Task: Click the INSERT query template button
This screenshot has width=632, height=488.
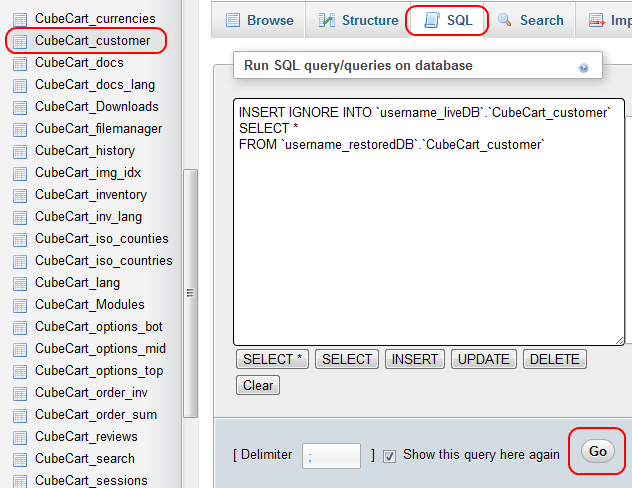Action: pyautogui.click(x=415, y=359)
